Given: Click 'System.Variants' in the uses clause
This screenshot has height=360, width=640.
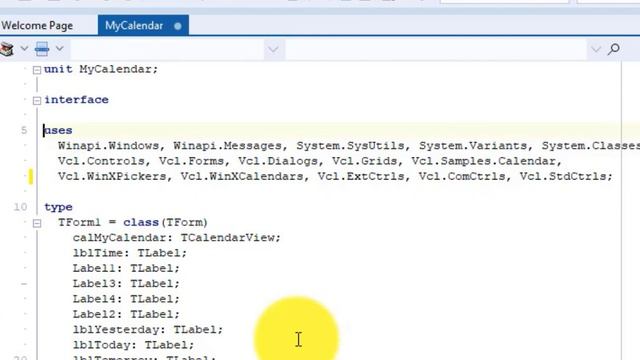Looking at the screenshot, I should [x=473, y=146].
